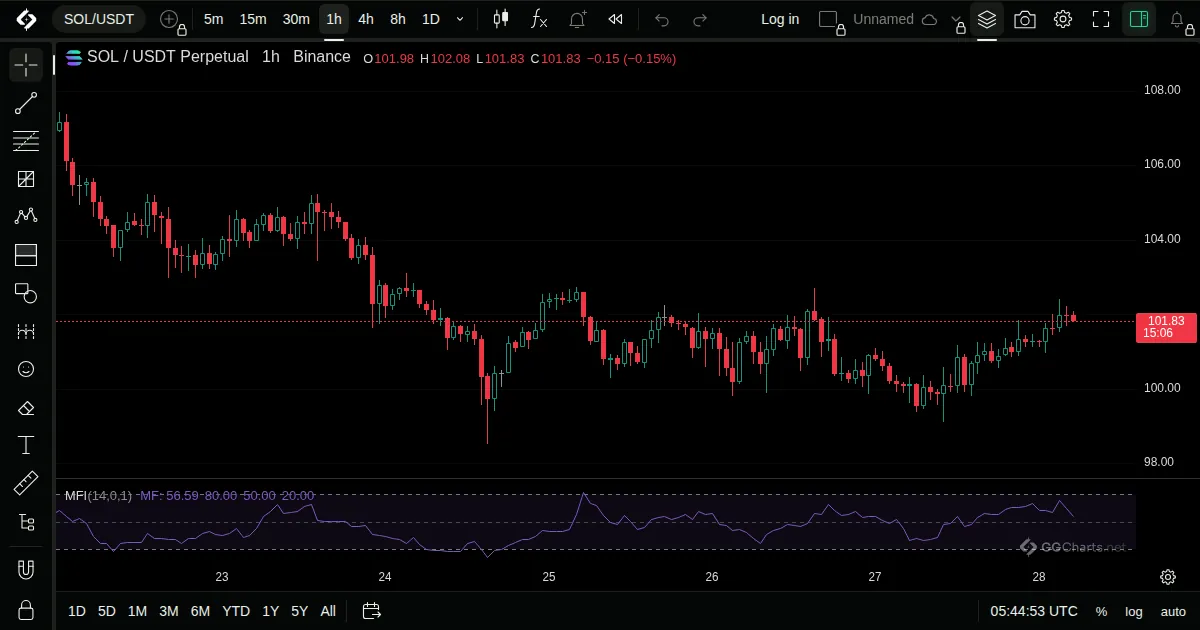Open chart settings gear in top toolbar

point(1063,19)
